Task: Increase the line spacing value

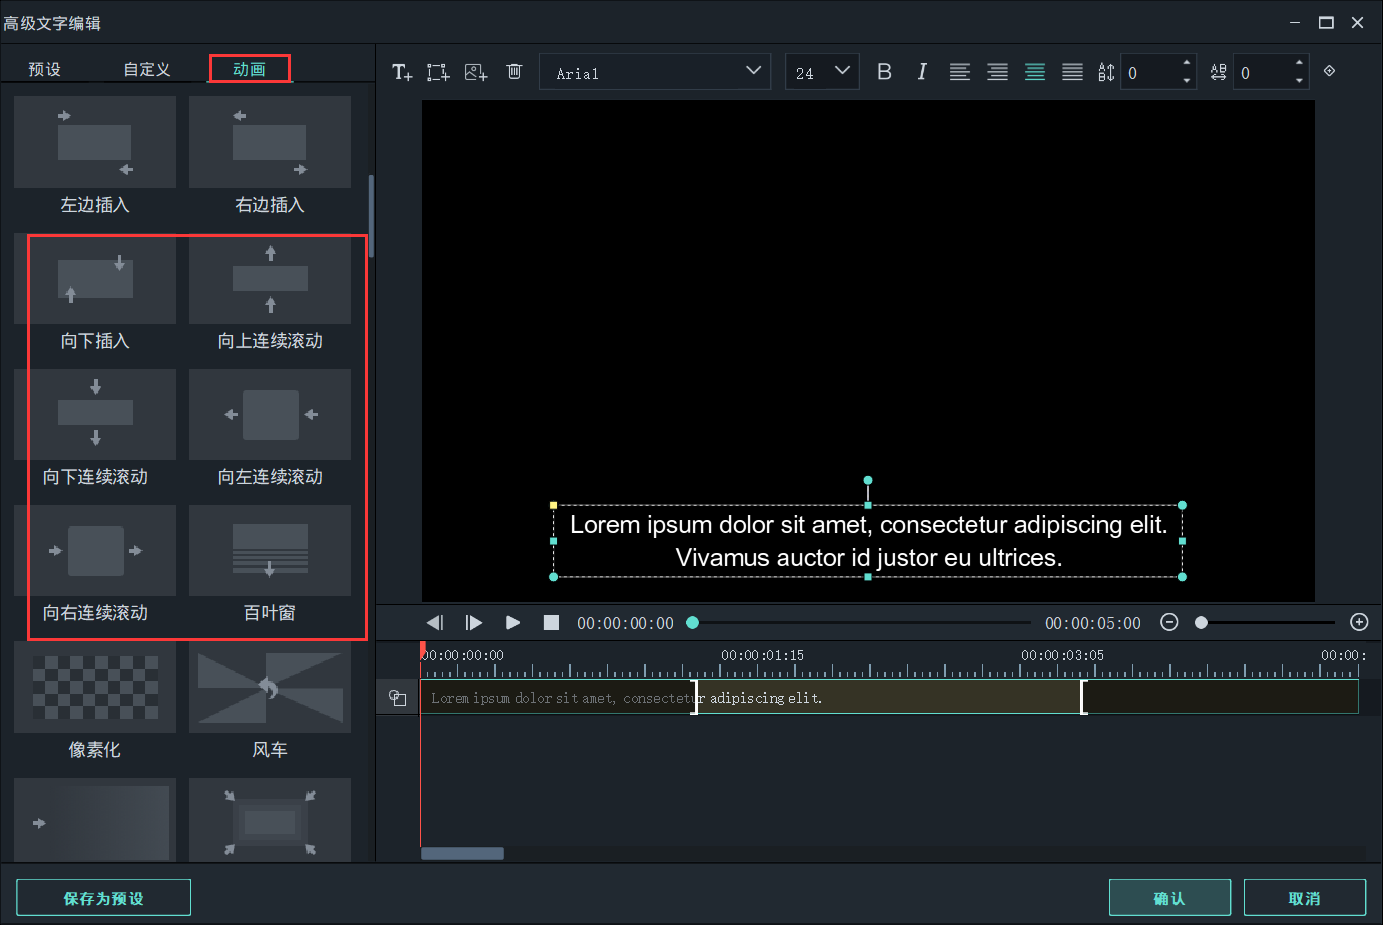Action: click(x=1187, y=64)
